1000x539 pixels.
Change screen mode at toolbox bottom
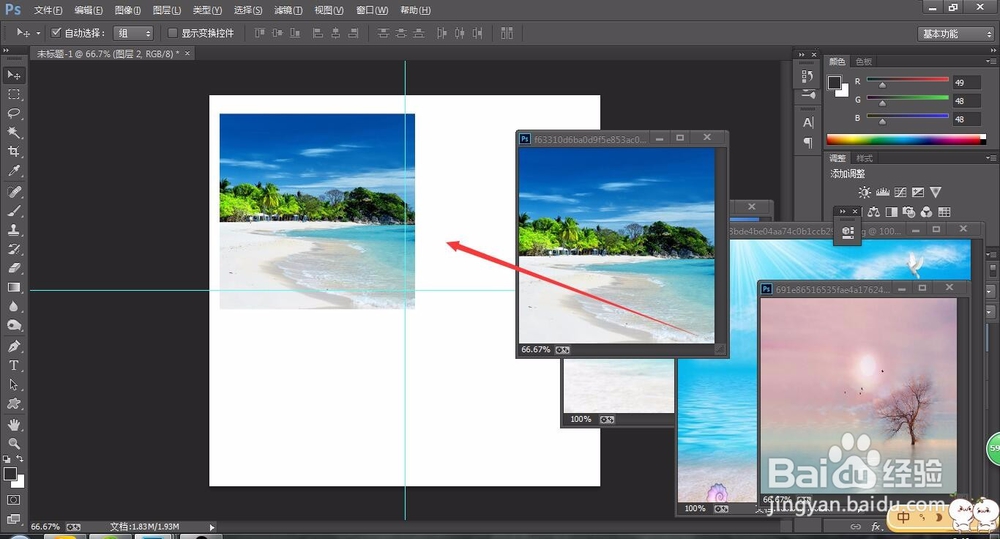coord(13,519)
